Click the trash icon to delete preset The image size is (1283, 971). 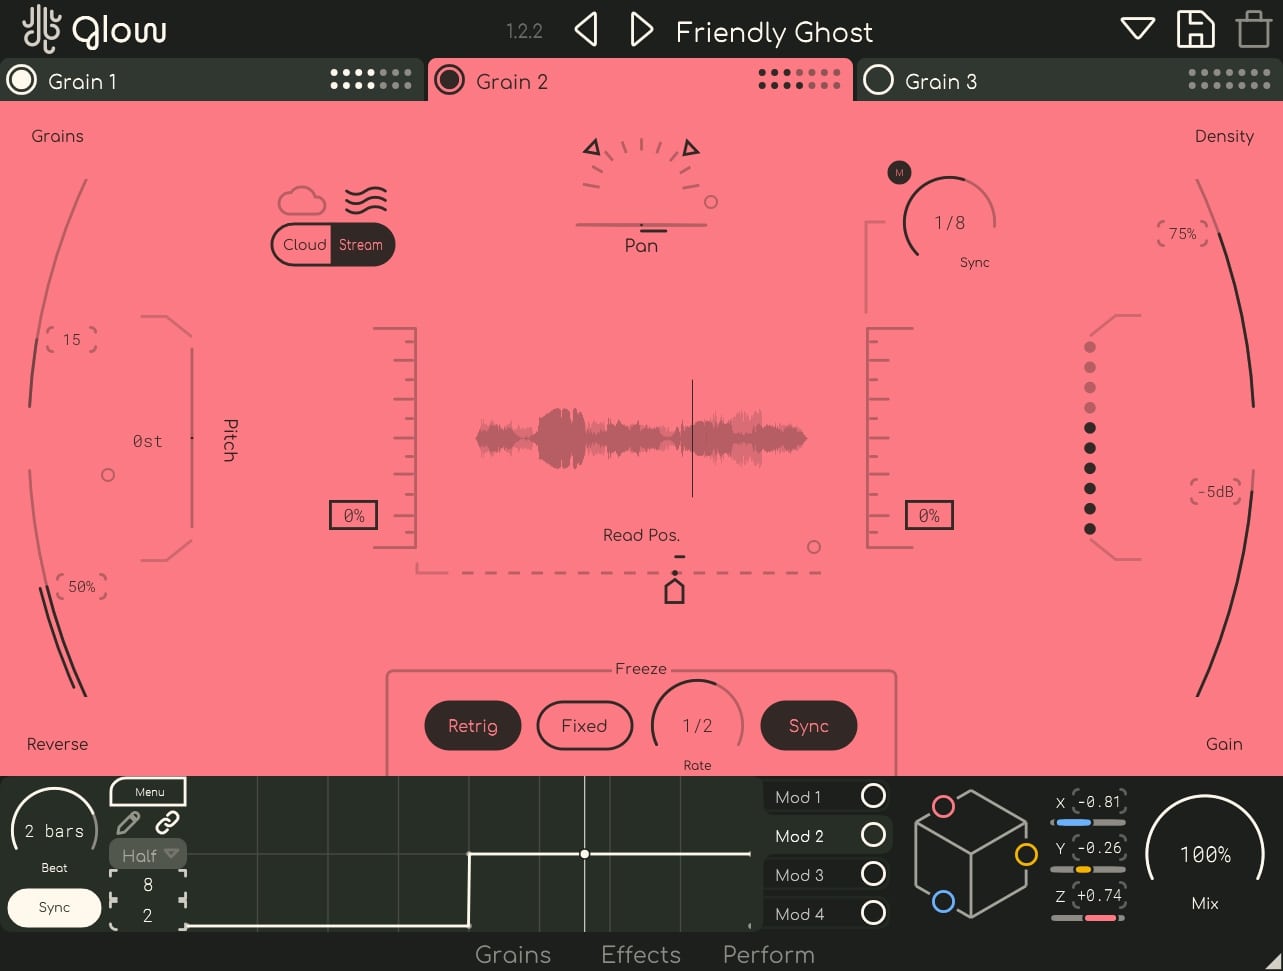coord(1253,29)
